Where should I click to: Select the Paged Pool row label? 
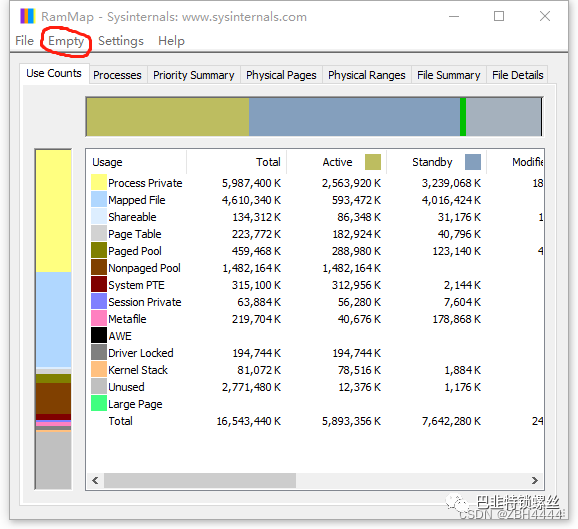pos(135,251)
